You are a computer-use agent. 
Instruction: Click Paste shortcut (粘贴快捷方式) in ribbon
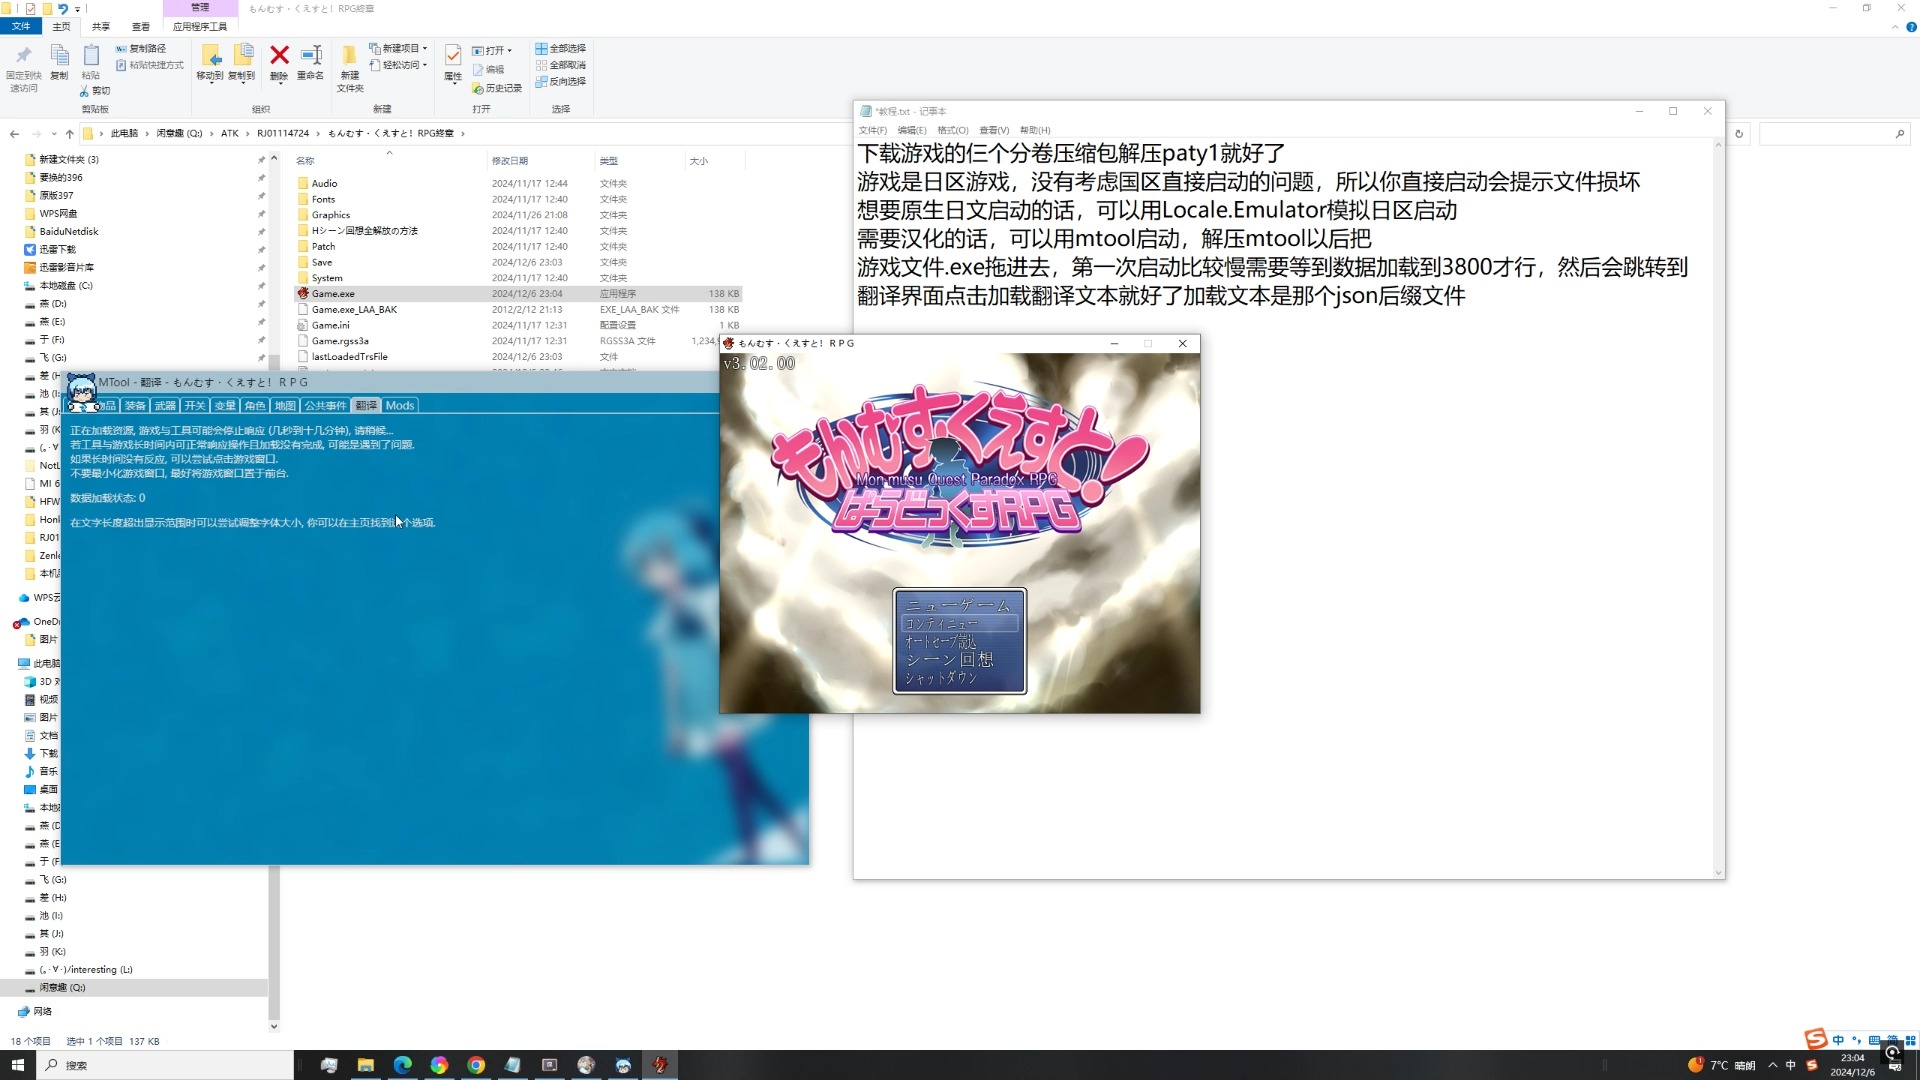(x=150, y=65)
